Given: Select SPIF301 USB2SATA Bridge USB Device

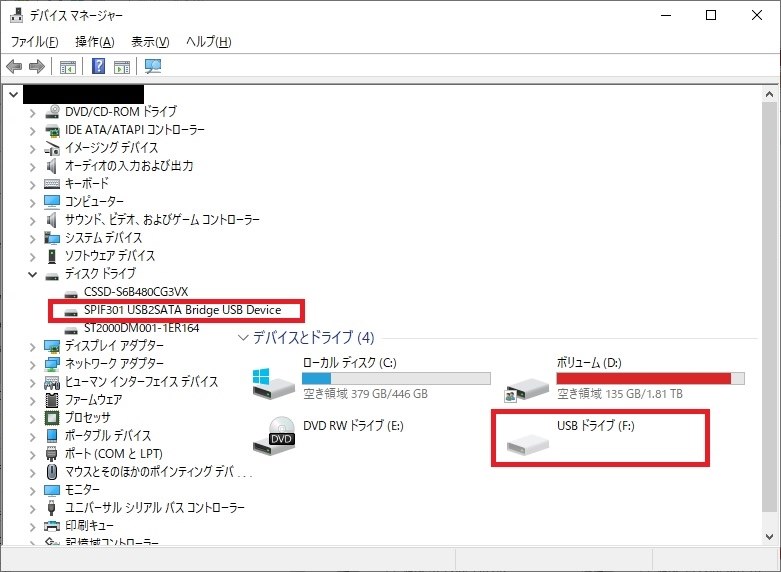Looking at the screenshot, I should [182, 310].
